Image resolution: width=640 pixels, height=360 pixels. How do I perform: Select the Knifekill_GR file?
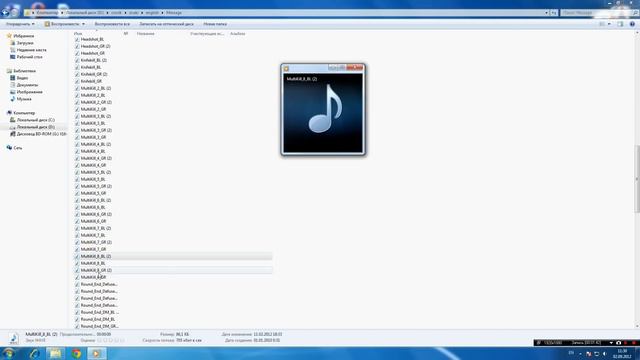coord(91,81)
